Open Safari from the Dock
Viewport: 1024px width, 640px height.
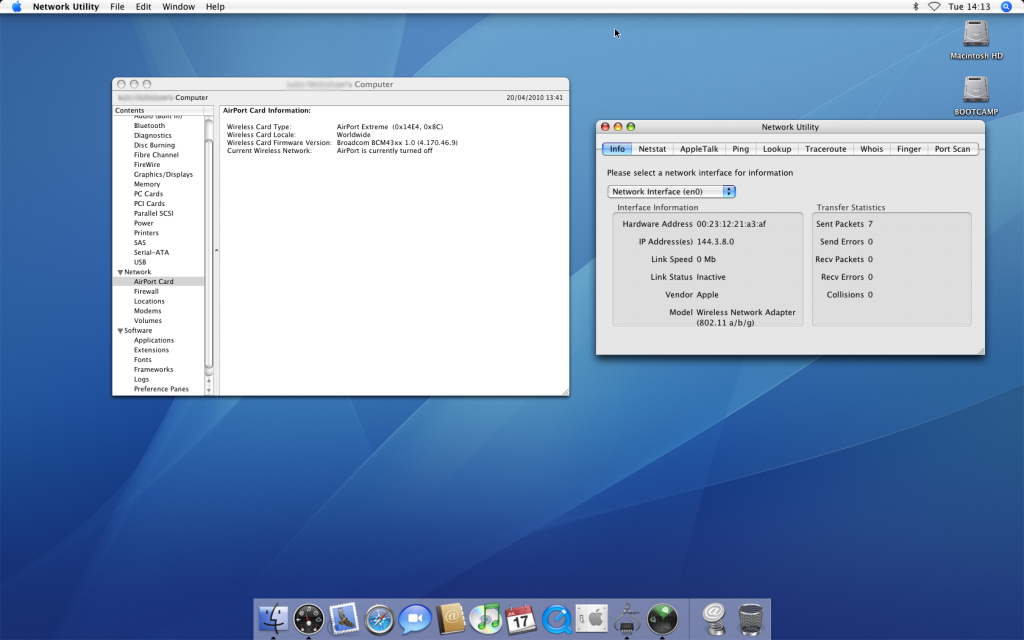click(380, 619)
